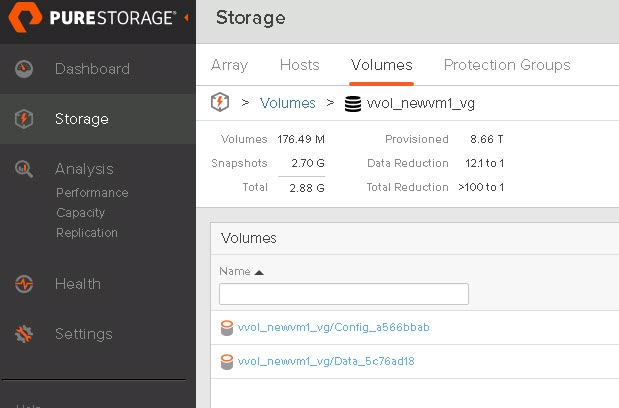Click Total value 2.88 G
This screenshot has width=619, height=408.
click(307, 188)
